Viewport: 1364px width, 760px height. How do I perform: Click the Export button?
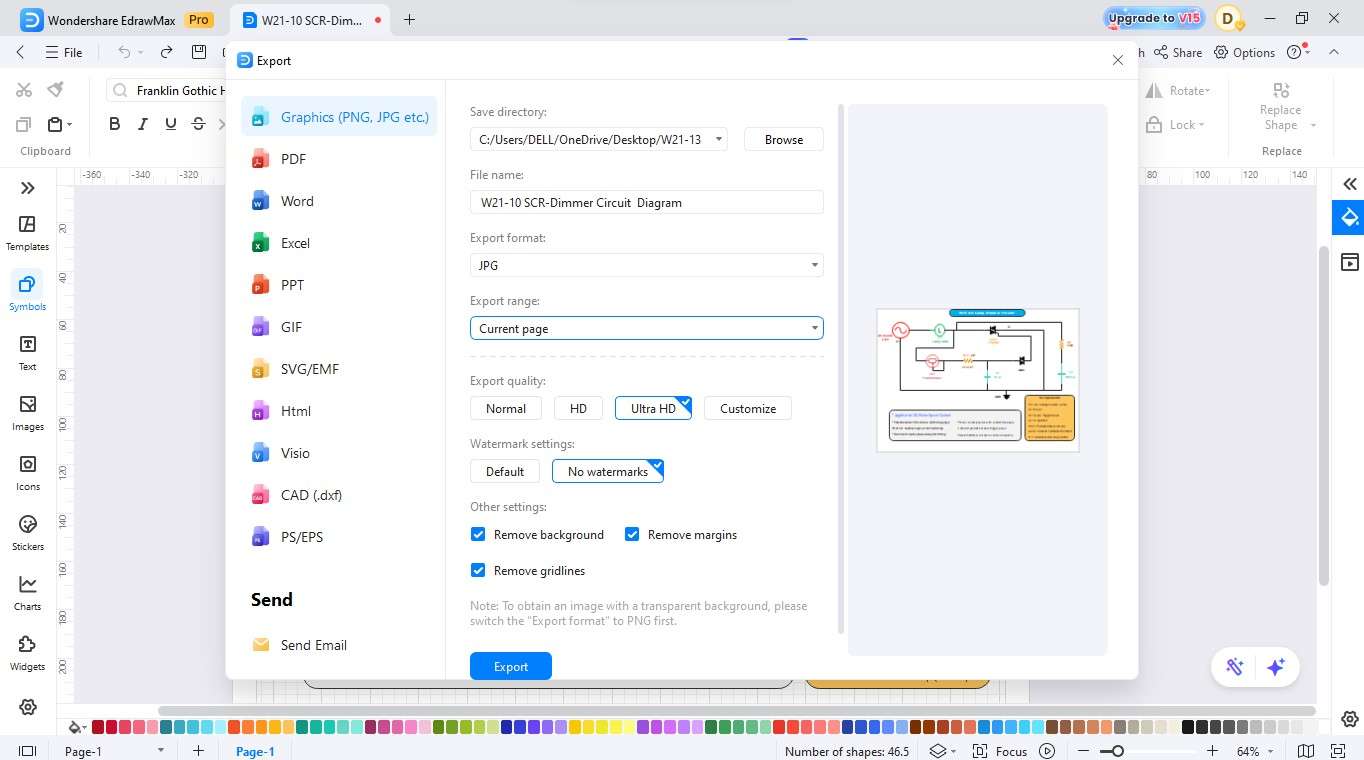pos(510,666)
